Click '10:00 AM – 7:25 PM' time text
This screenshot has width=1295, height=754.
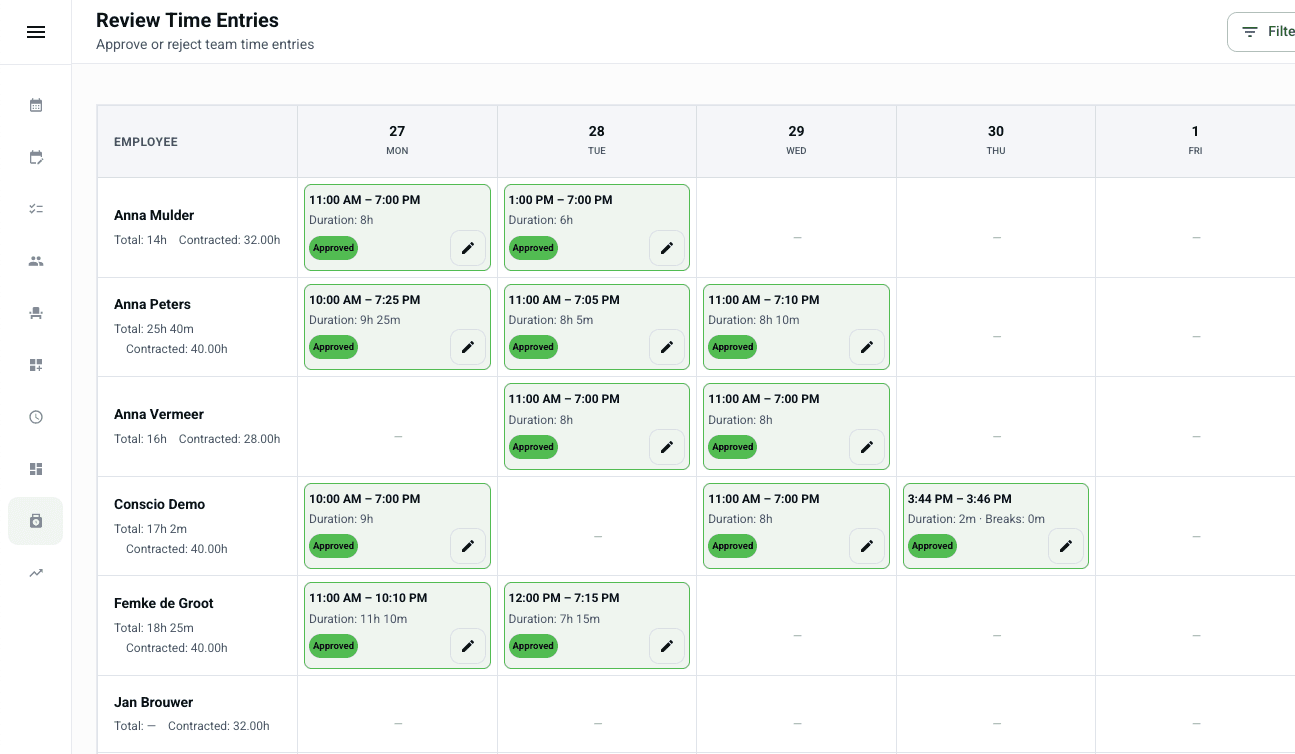(365, 300)
